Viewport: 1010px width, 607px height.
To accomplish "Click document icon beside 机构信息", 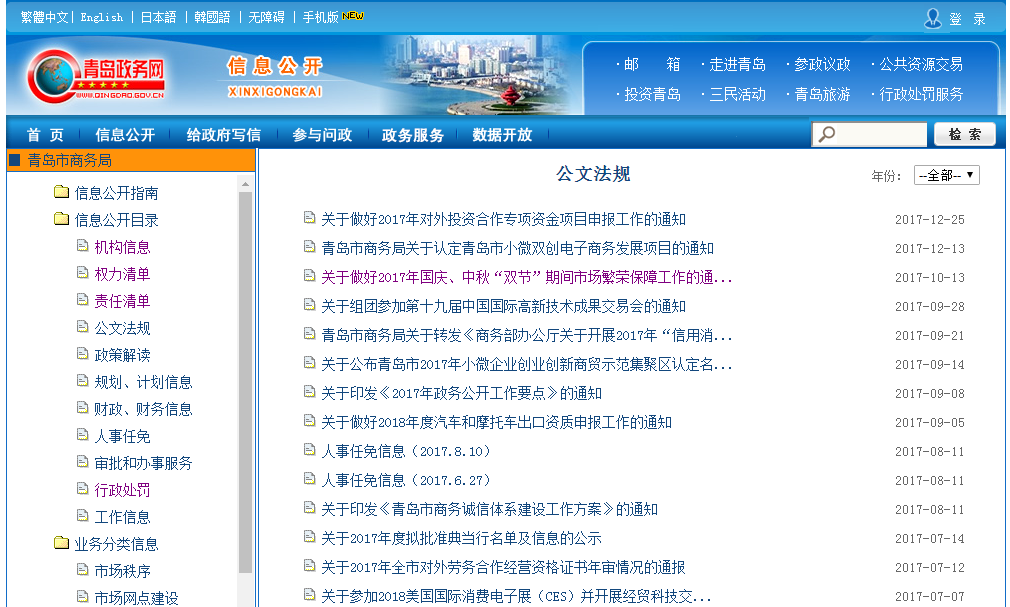I will pos(83,247).
